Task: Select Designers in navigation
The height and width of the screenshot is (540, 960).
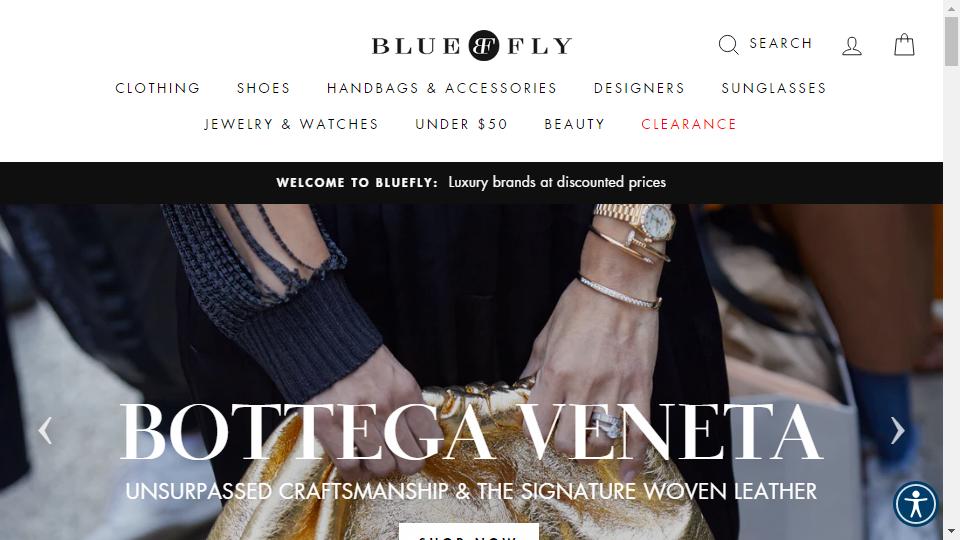Action: click(639, 88)
